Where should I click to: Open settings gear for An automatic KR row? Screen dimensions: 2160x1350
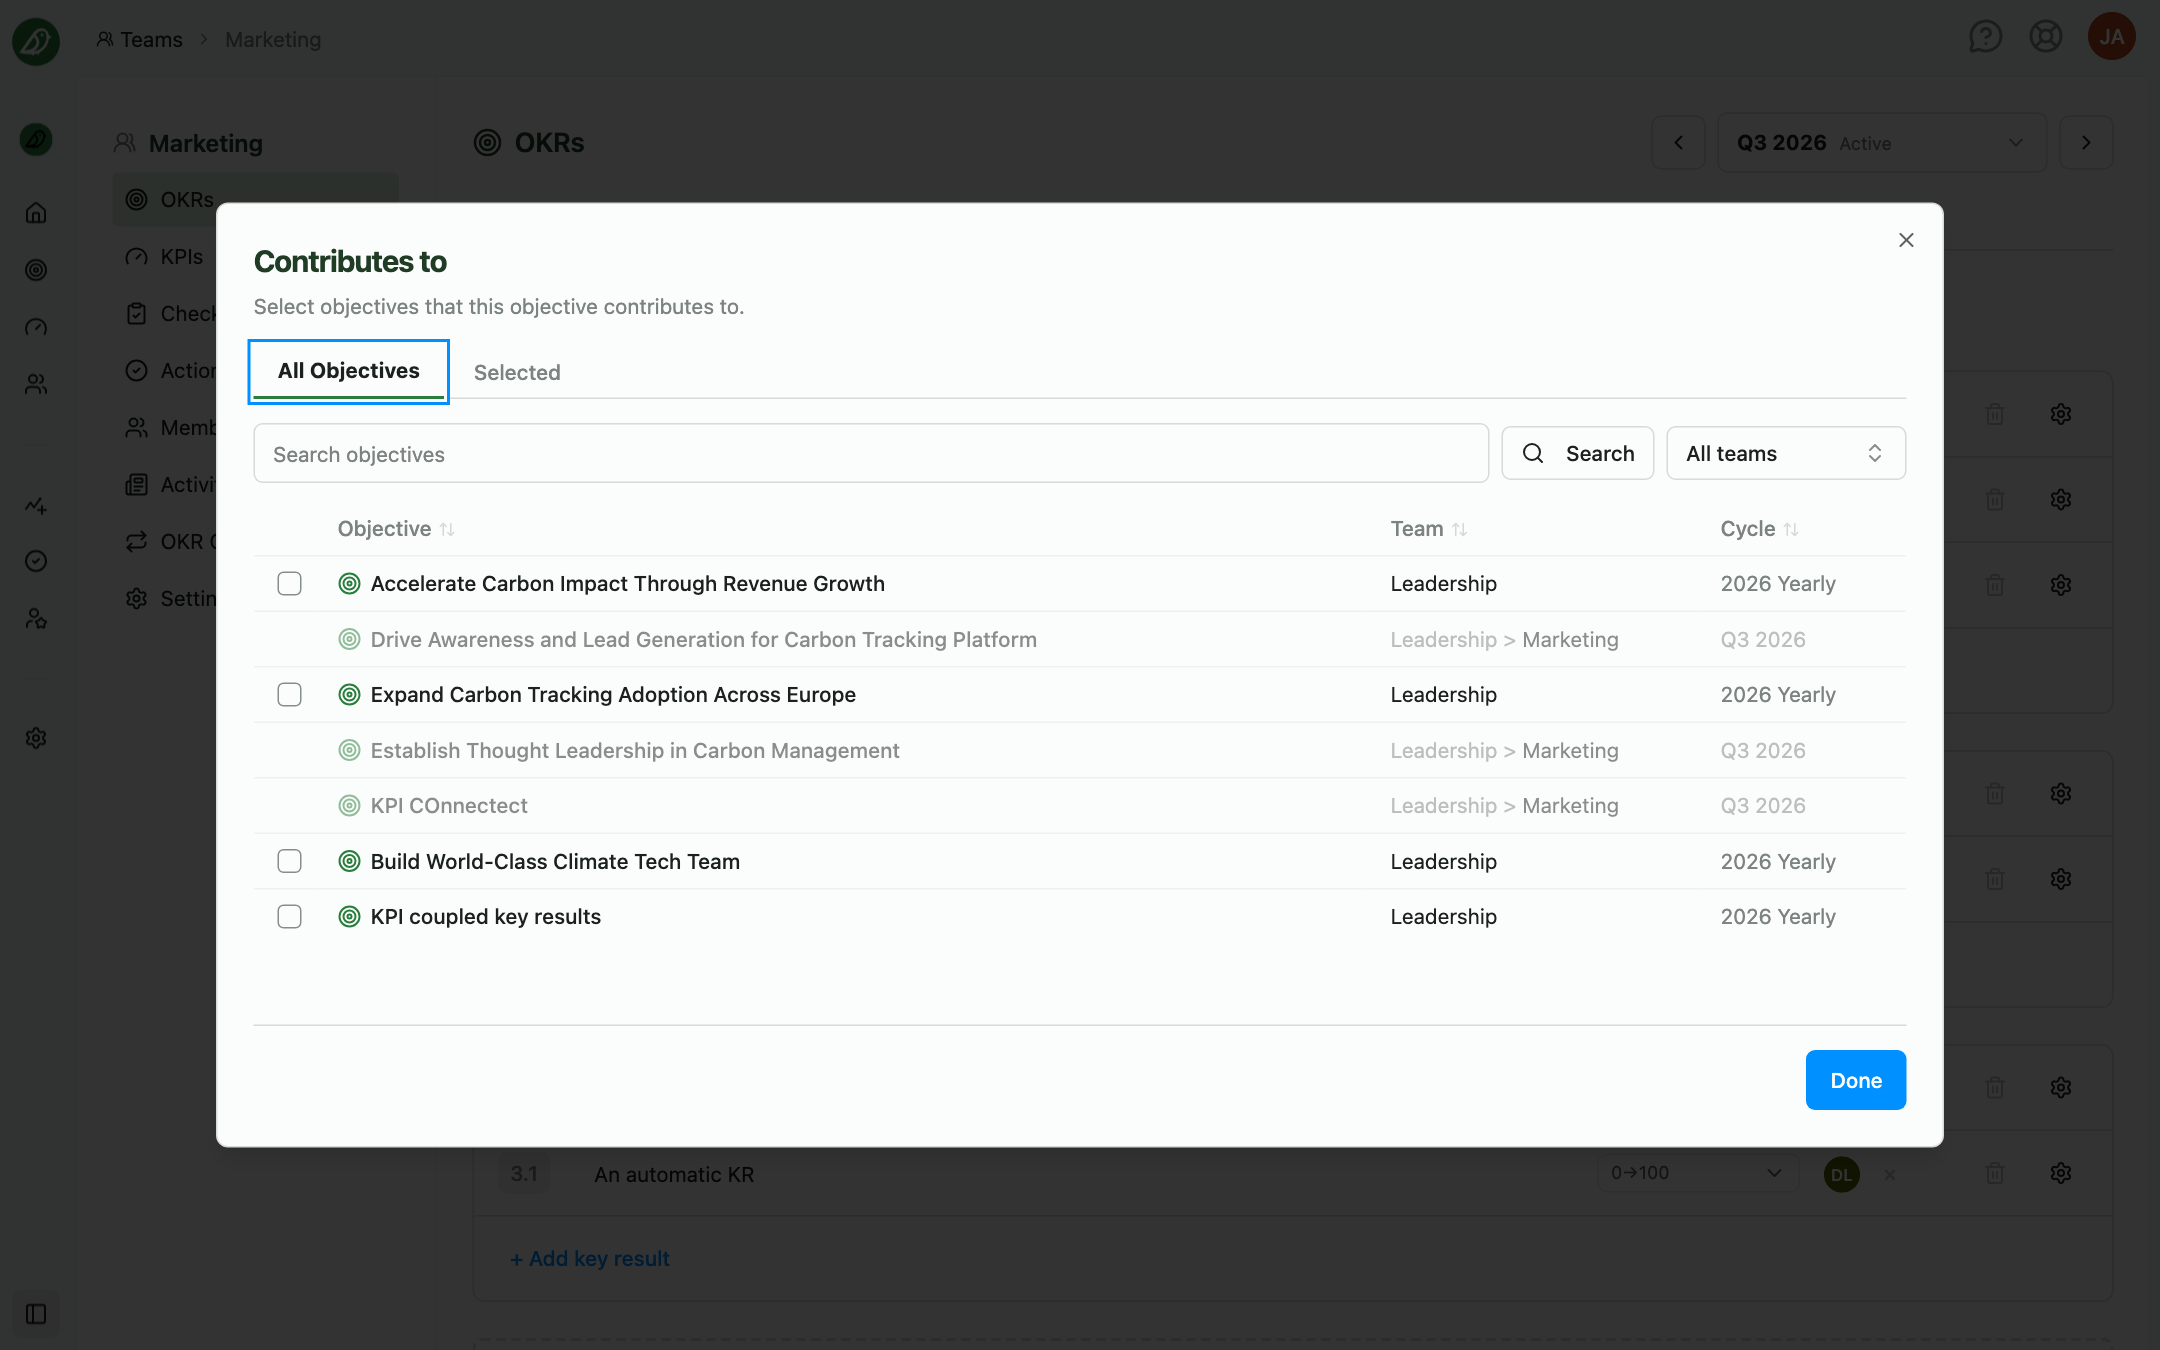click(x=2061, y=1173)
